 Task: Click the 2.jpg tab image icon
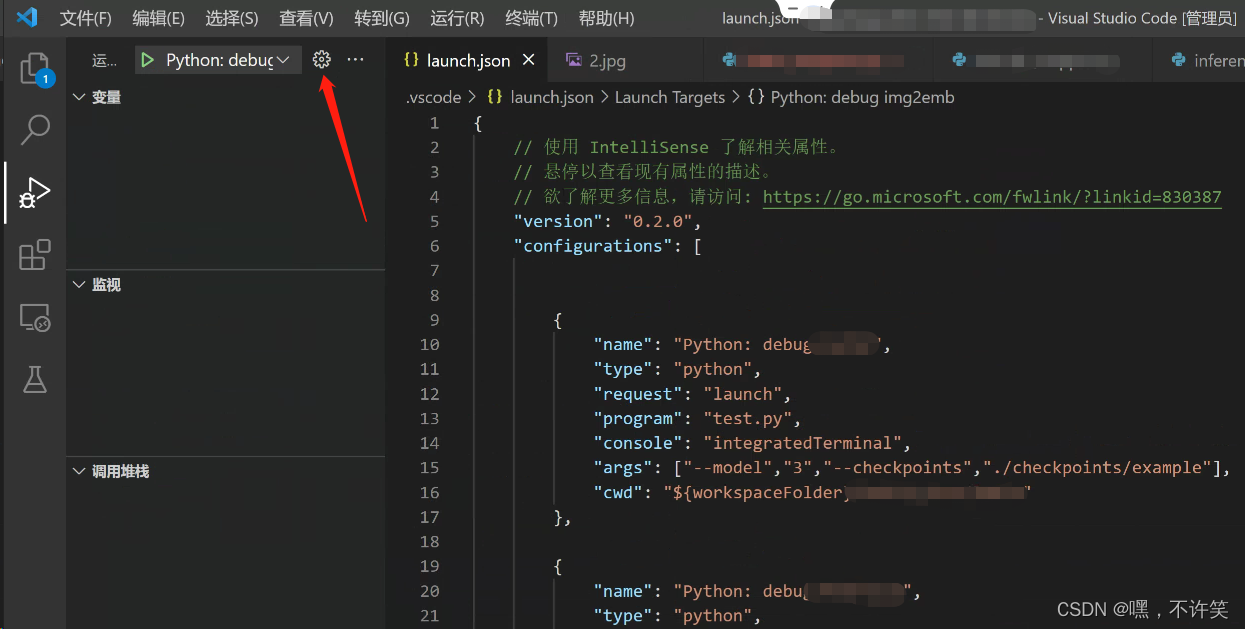[x=574, y=61]
